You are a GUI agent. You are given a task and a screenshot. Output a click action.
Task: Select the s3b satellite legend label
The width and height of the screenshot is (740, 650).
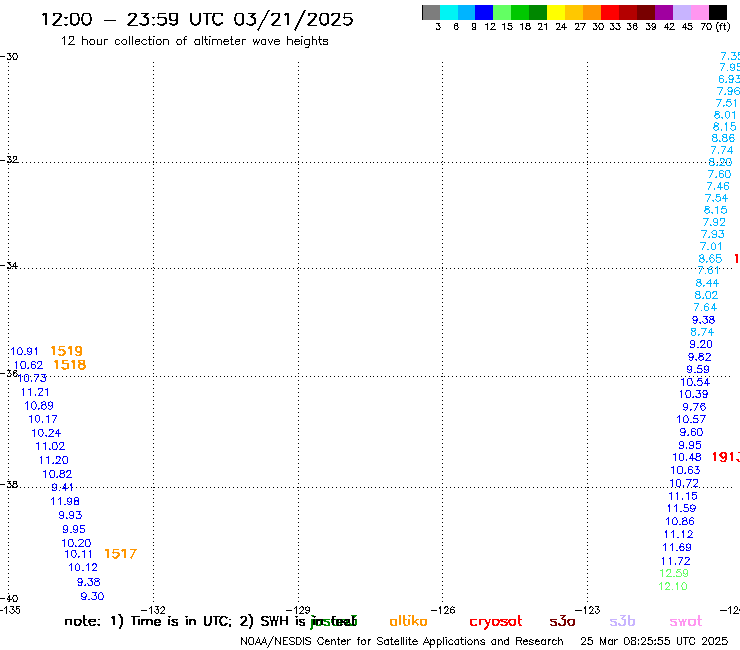click(622, 621)
